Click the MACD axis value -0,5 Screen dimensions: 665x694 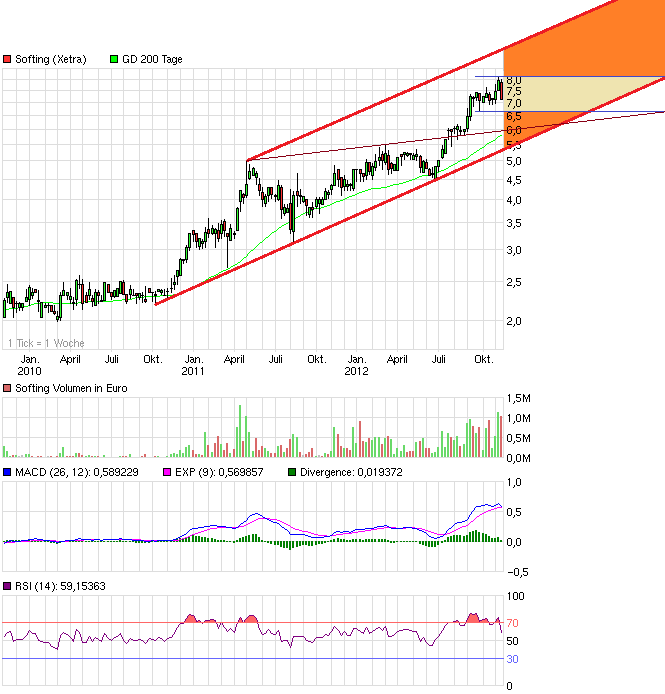click(517, 572)
